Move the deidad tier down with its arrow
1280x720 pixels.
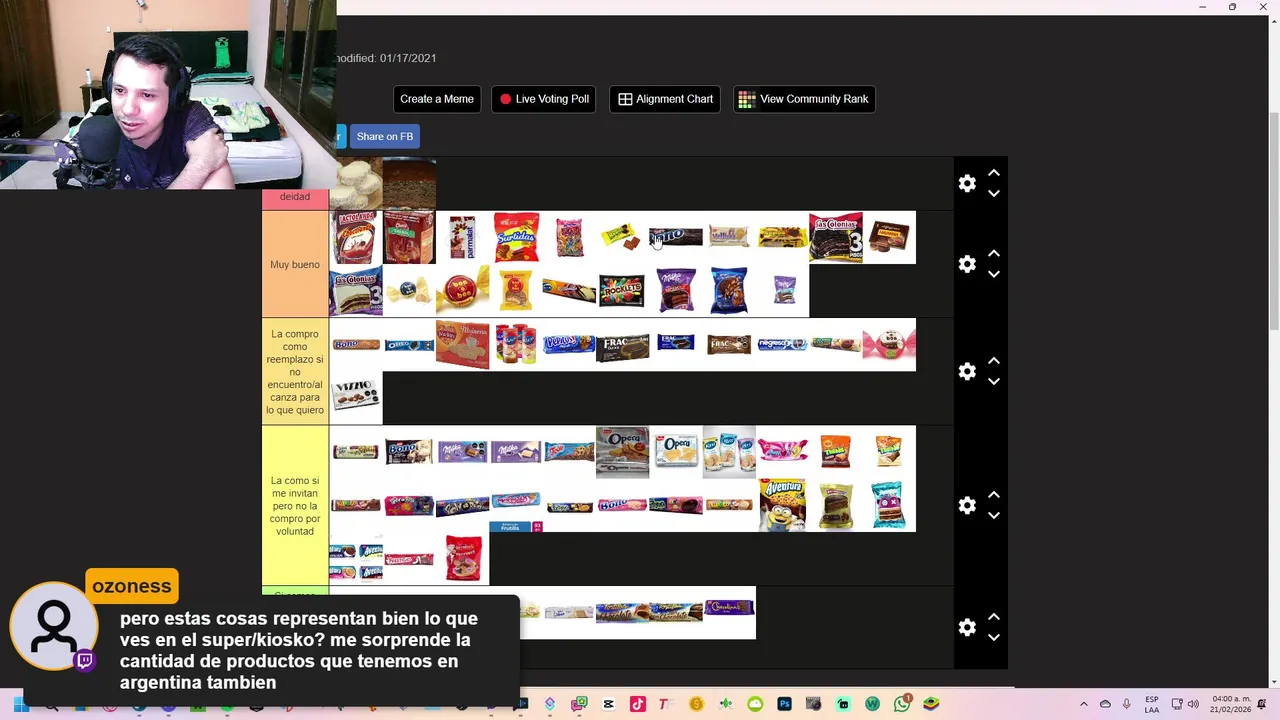point(994,194)
